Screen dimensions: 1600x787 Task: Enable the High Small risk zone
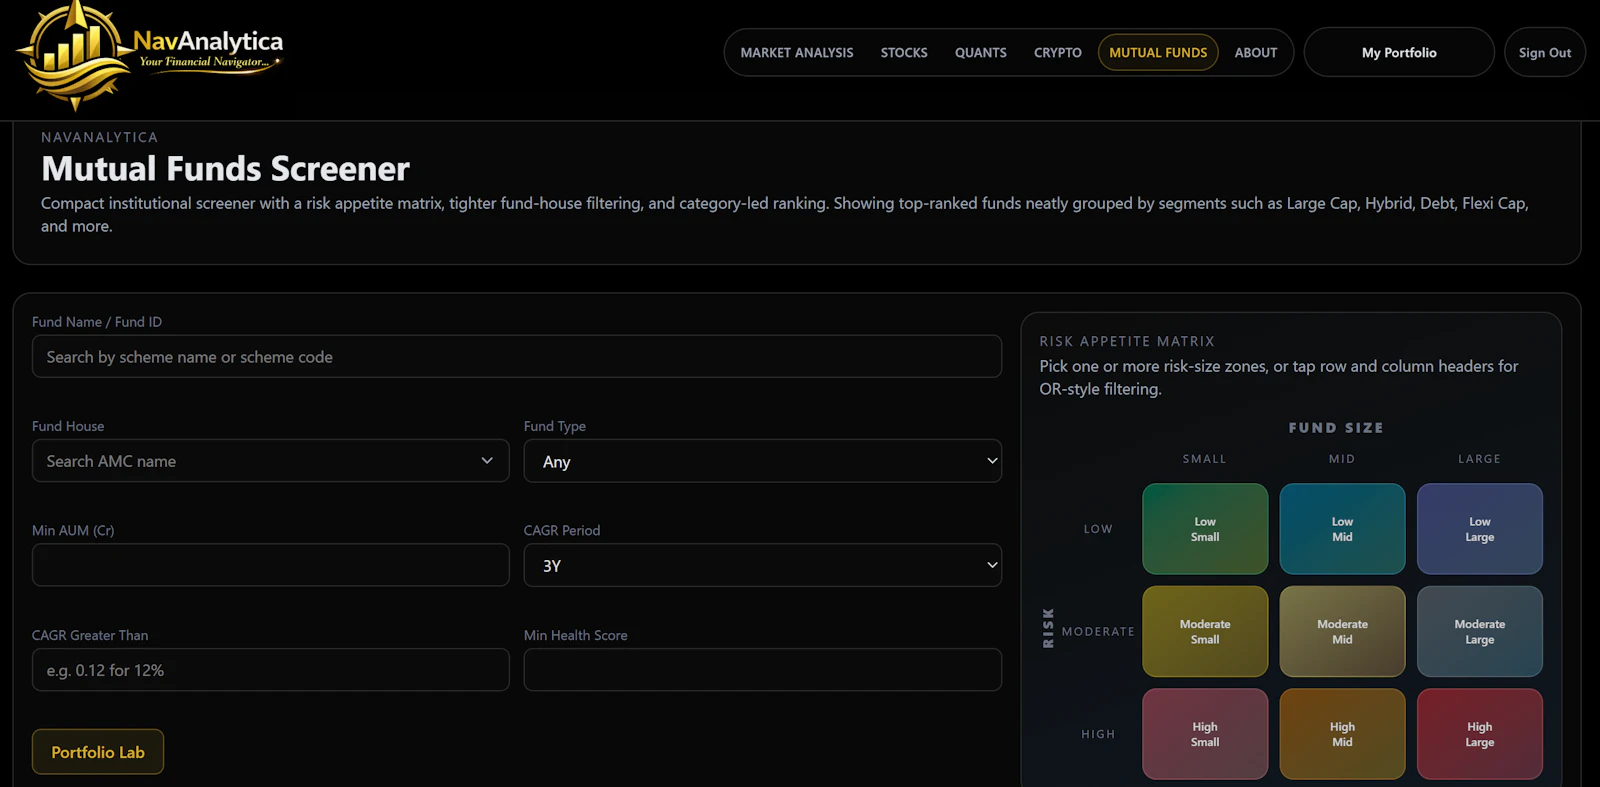[x=1205, y=734]
